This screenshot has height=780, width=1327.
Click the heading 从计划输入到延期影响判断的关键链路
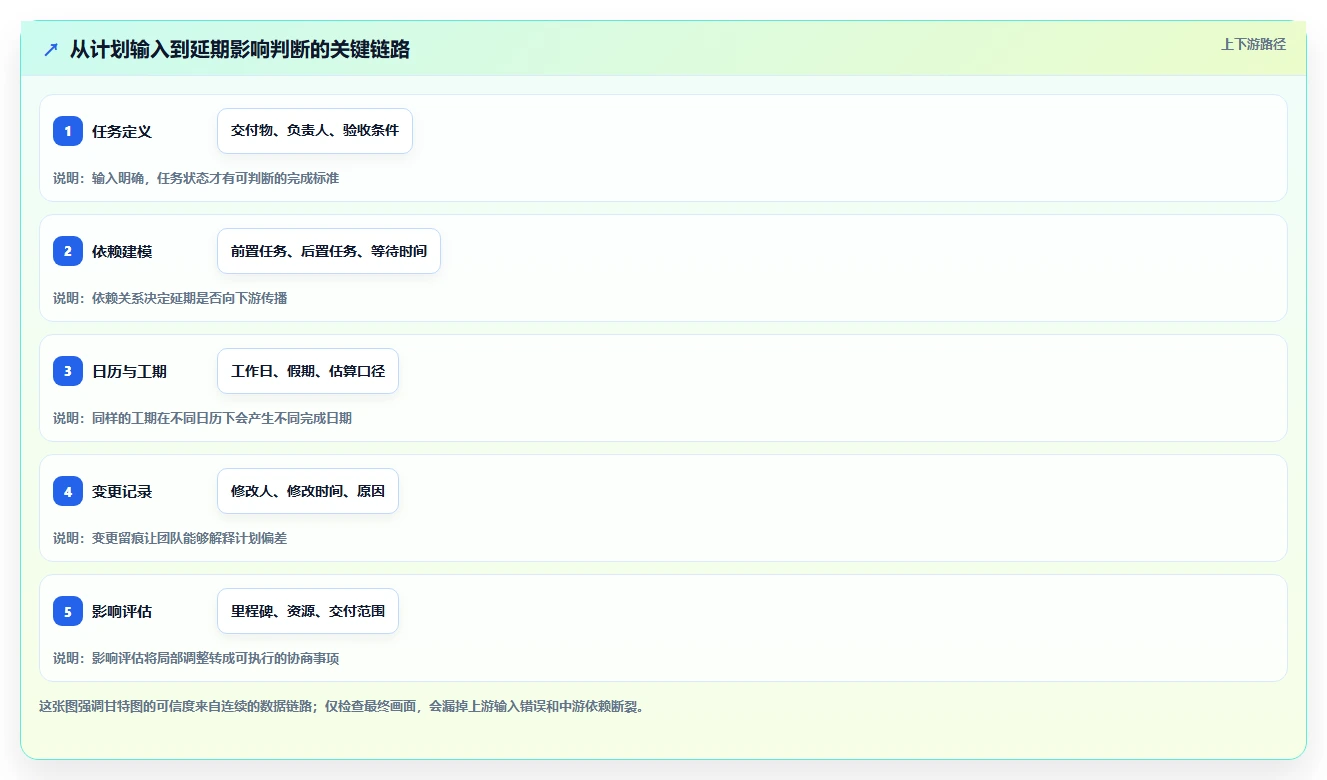coord(240,49)
